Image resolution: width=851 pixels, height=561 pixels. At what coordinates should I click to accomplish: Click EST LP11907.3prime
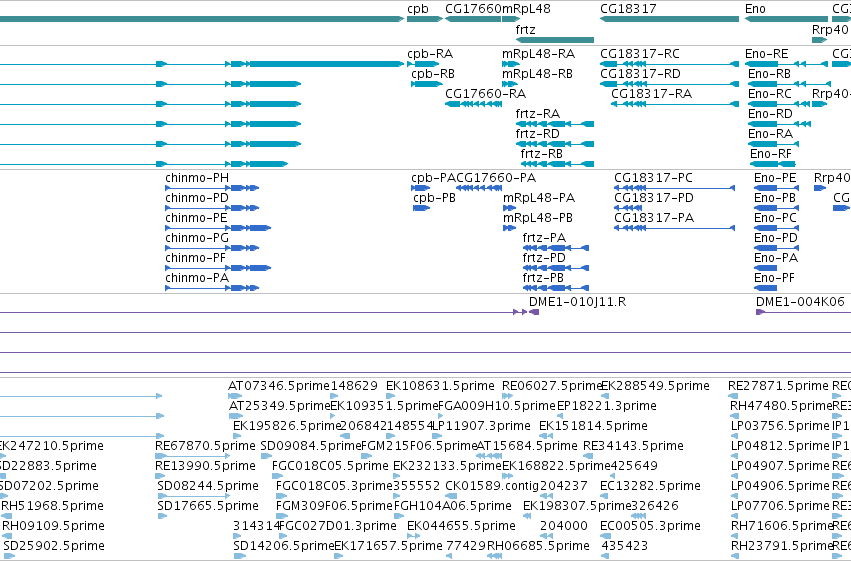tap(437, 436)
